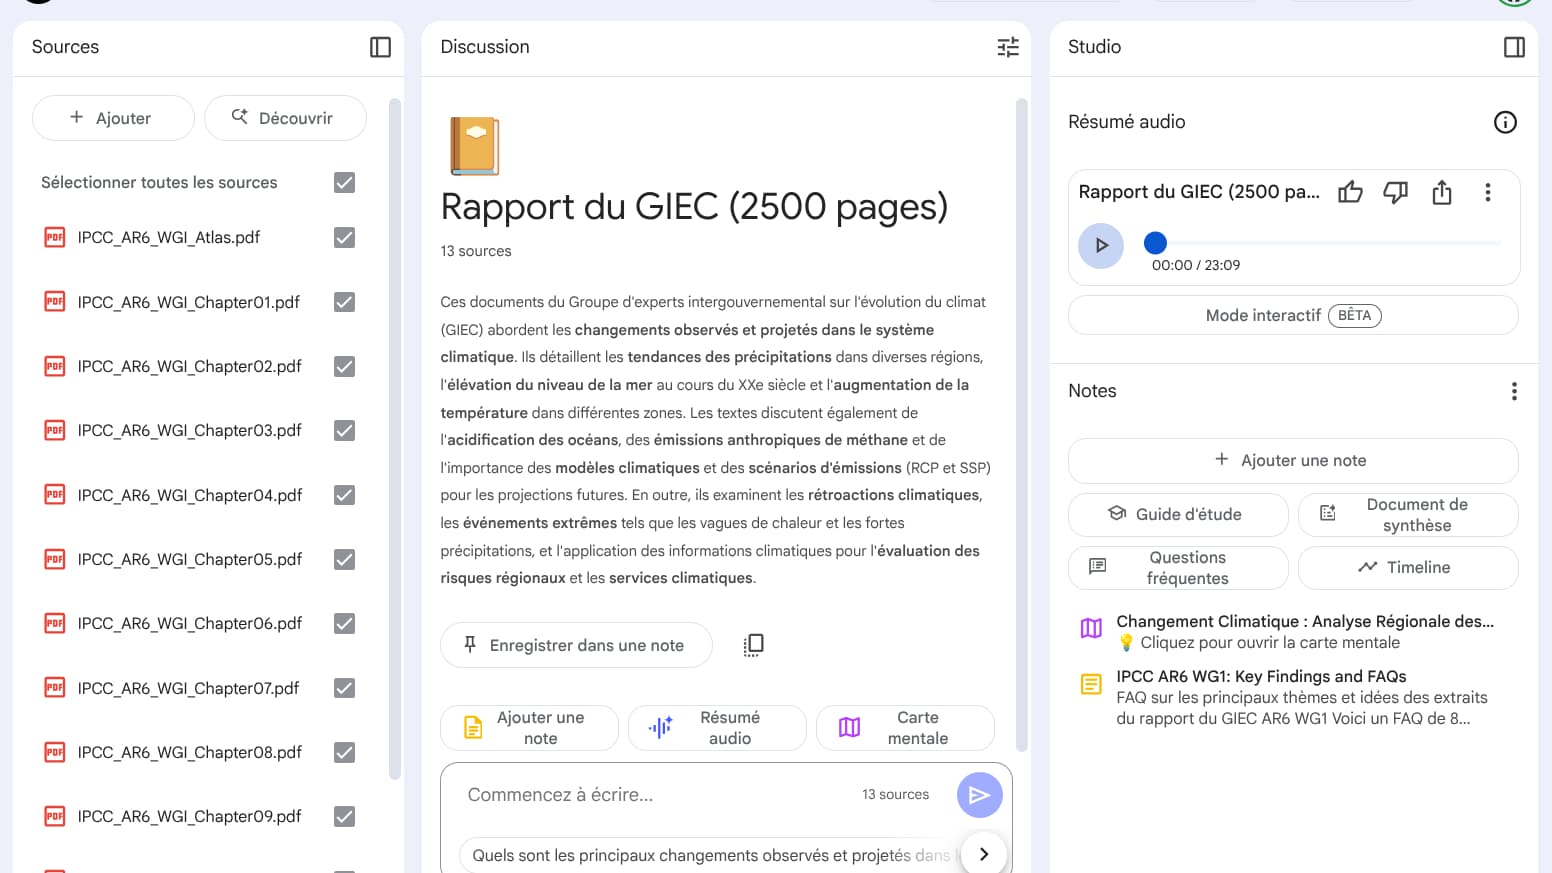
Task: Generate a 'Document de synthèse'
Action: pos(1408,515)
